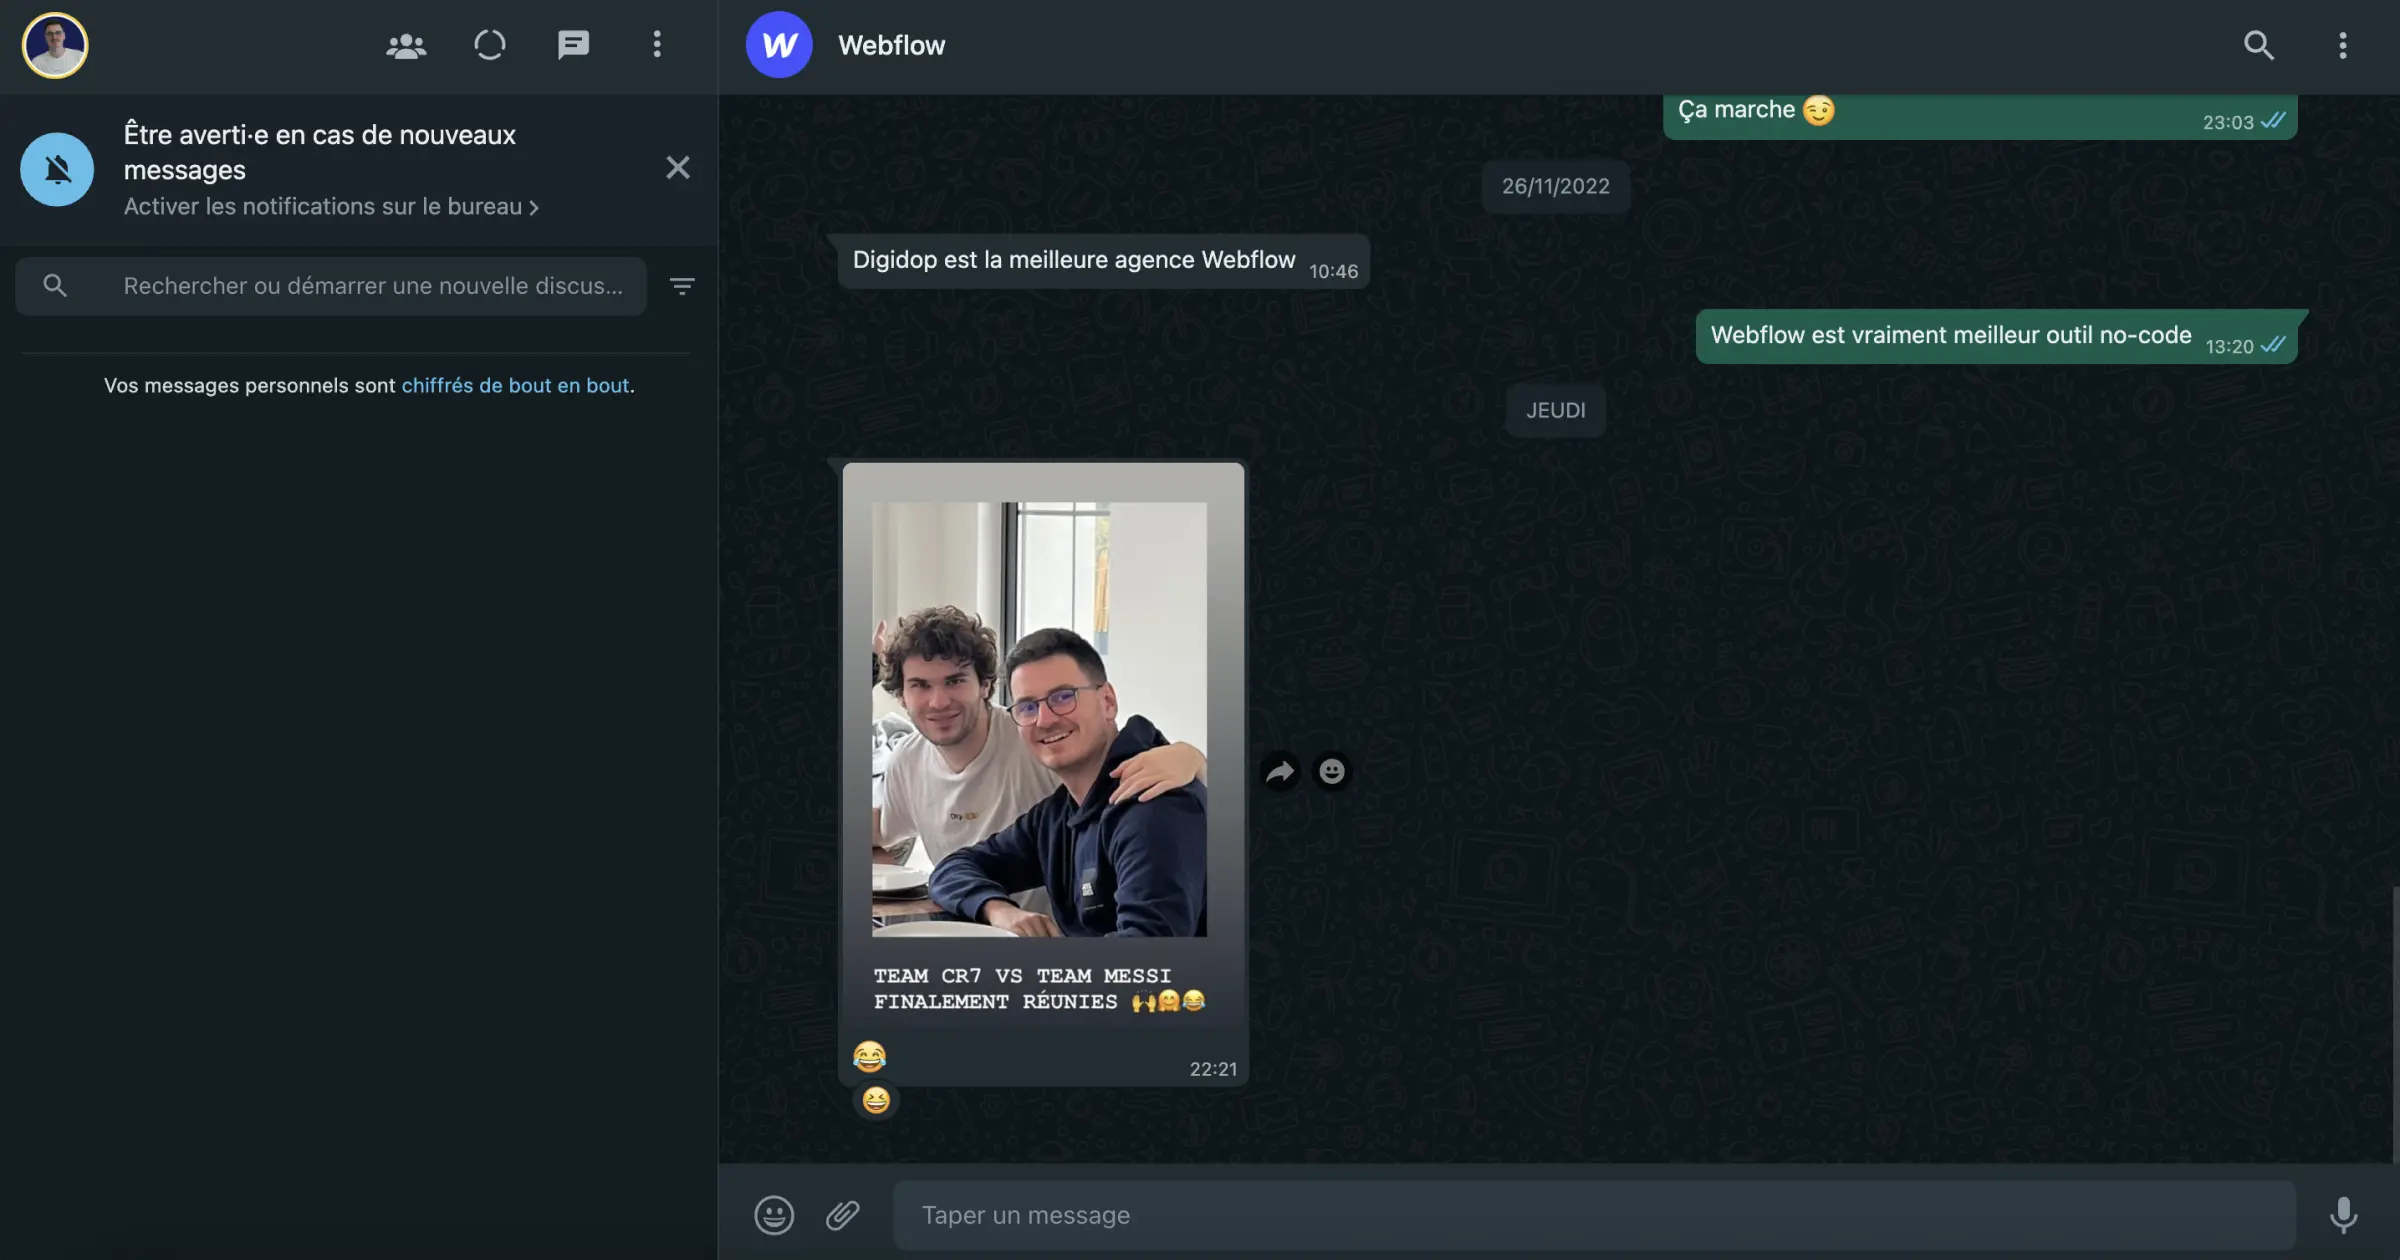The image size is (2400, 1260).
Task: Click the 26/11/2022 date label
Action: [1555, 186]
